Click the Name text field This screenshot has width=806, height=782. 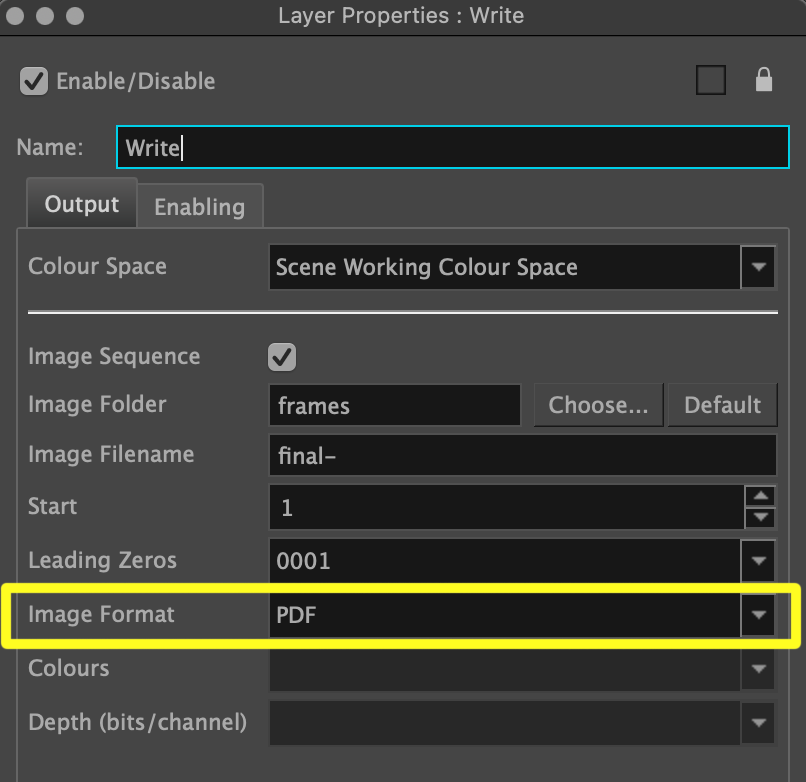452,148
